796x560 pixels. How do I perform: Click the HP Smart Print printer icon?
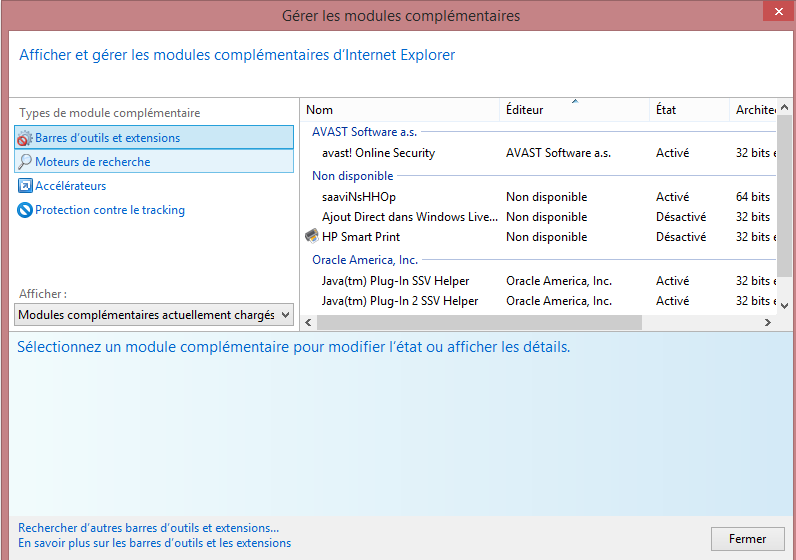click(x=312, y=236)
